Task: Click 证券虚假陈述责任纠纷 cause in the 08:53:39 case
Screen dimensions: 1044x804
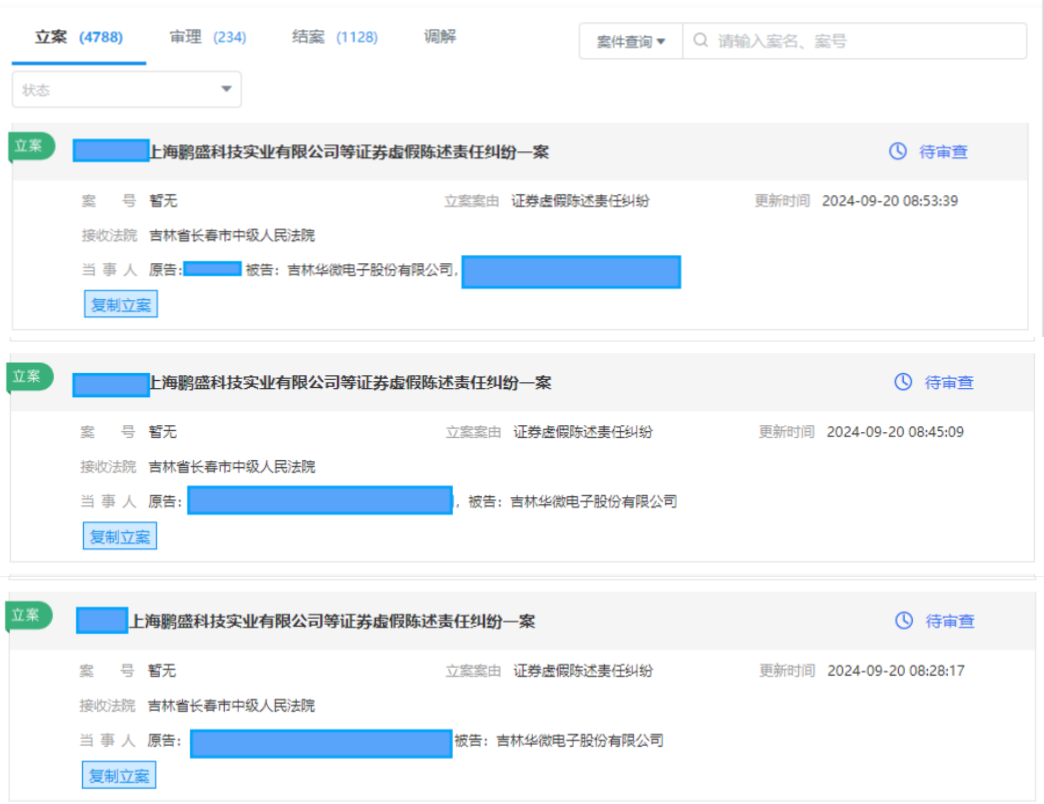Action: pyautogui.click(x=580, y=201)
